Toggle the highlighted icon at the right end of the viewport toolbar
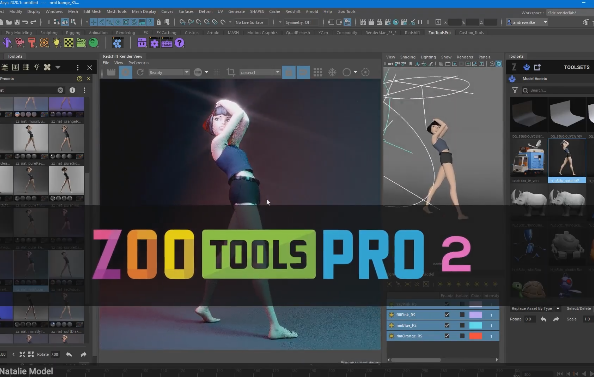Image resolution: width=594 pixels, height=377 pixels. [499, 64]
